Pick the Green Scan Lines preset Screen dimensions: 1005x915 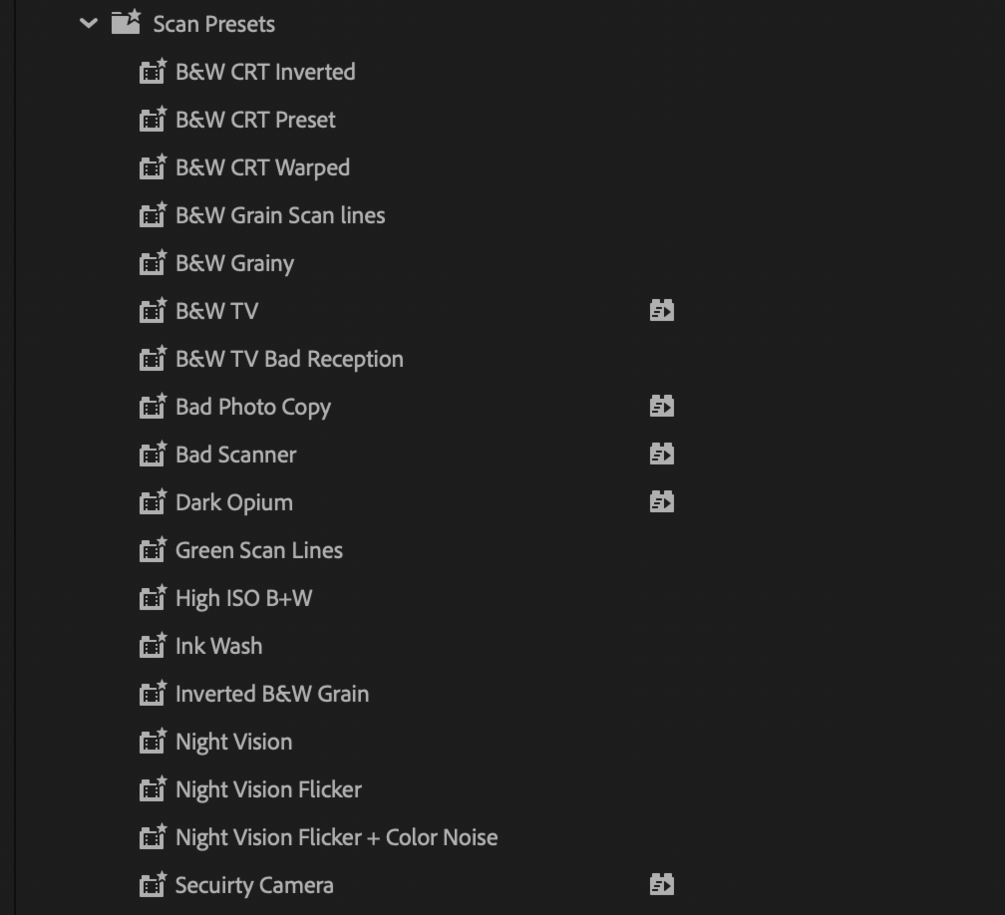point(259,551)
